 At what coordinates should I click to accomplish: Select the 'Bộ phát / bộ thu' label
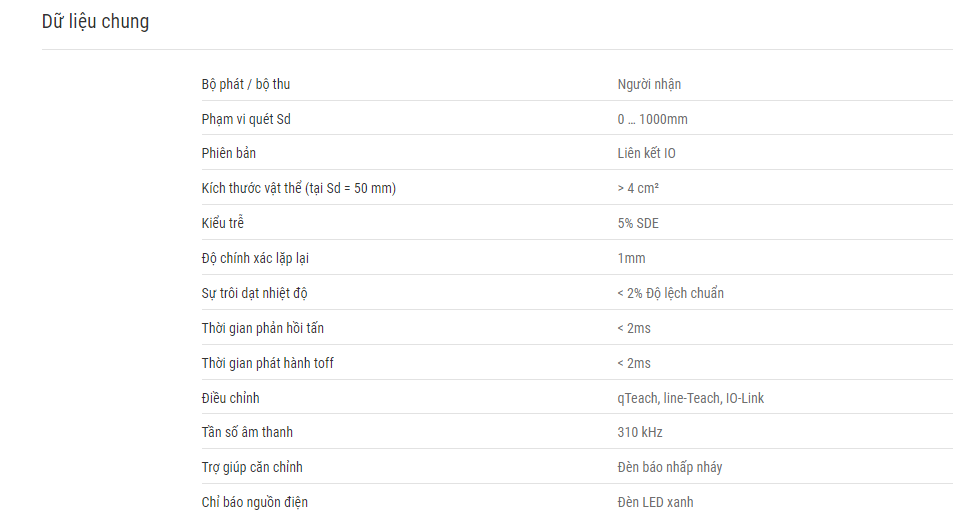(x=246, y=84)
